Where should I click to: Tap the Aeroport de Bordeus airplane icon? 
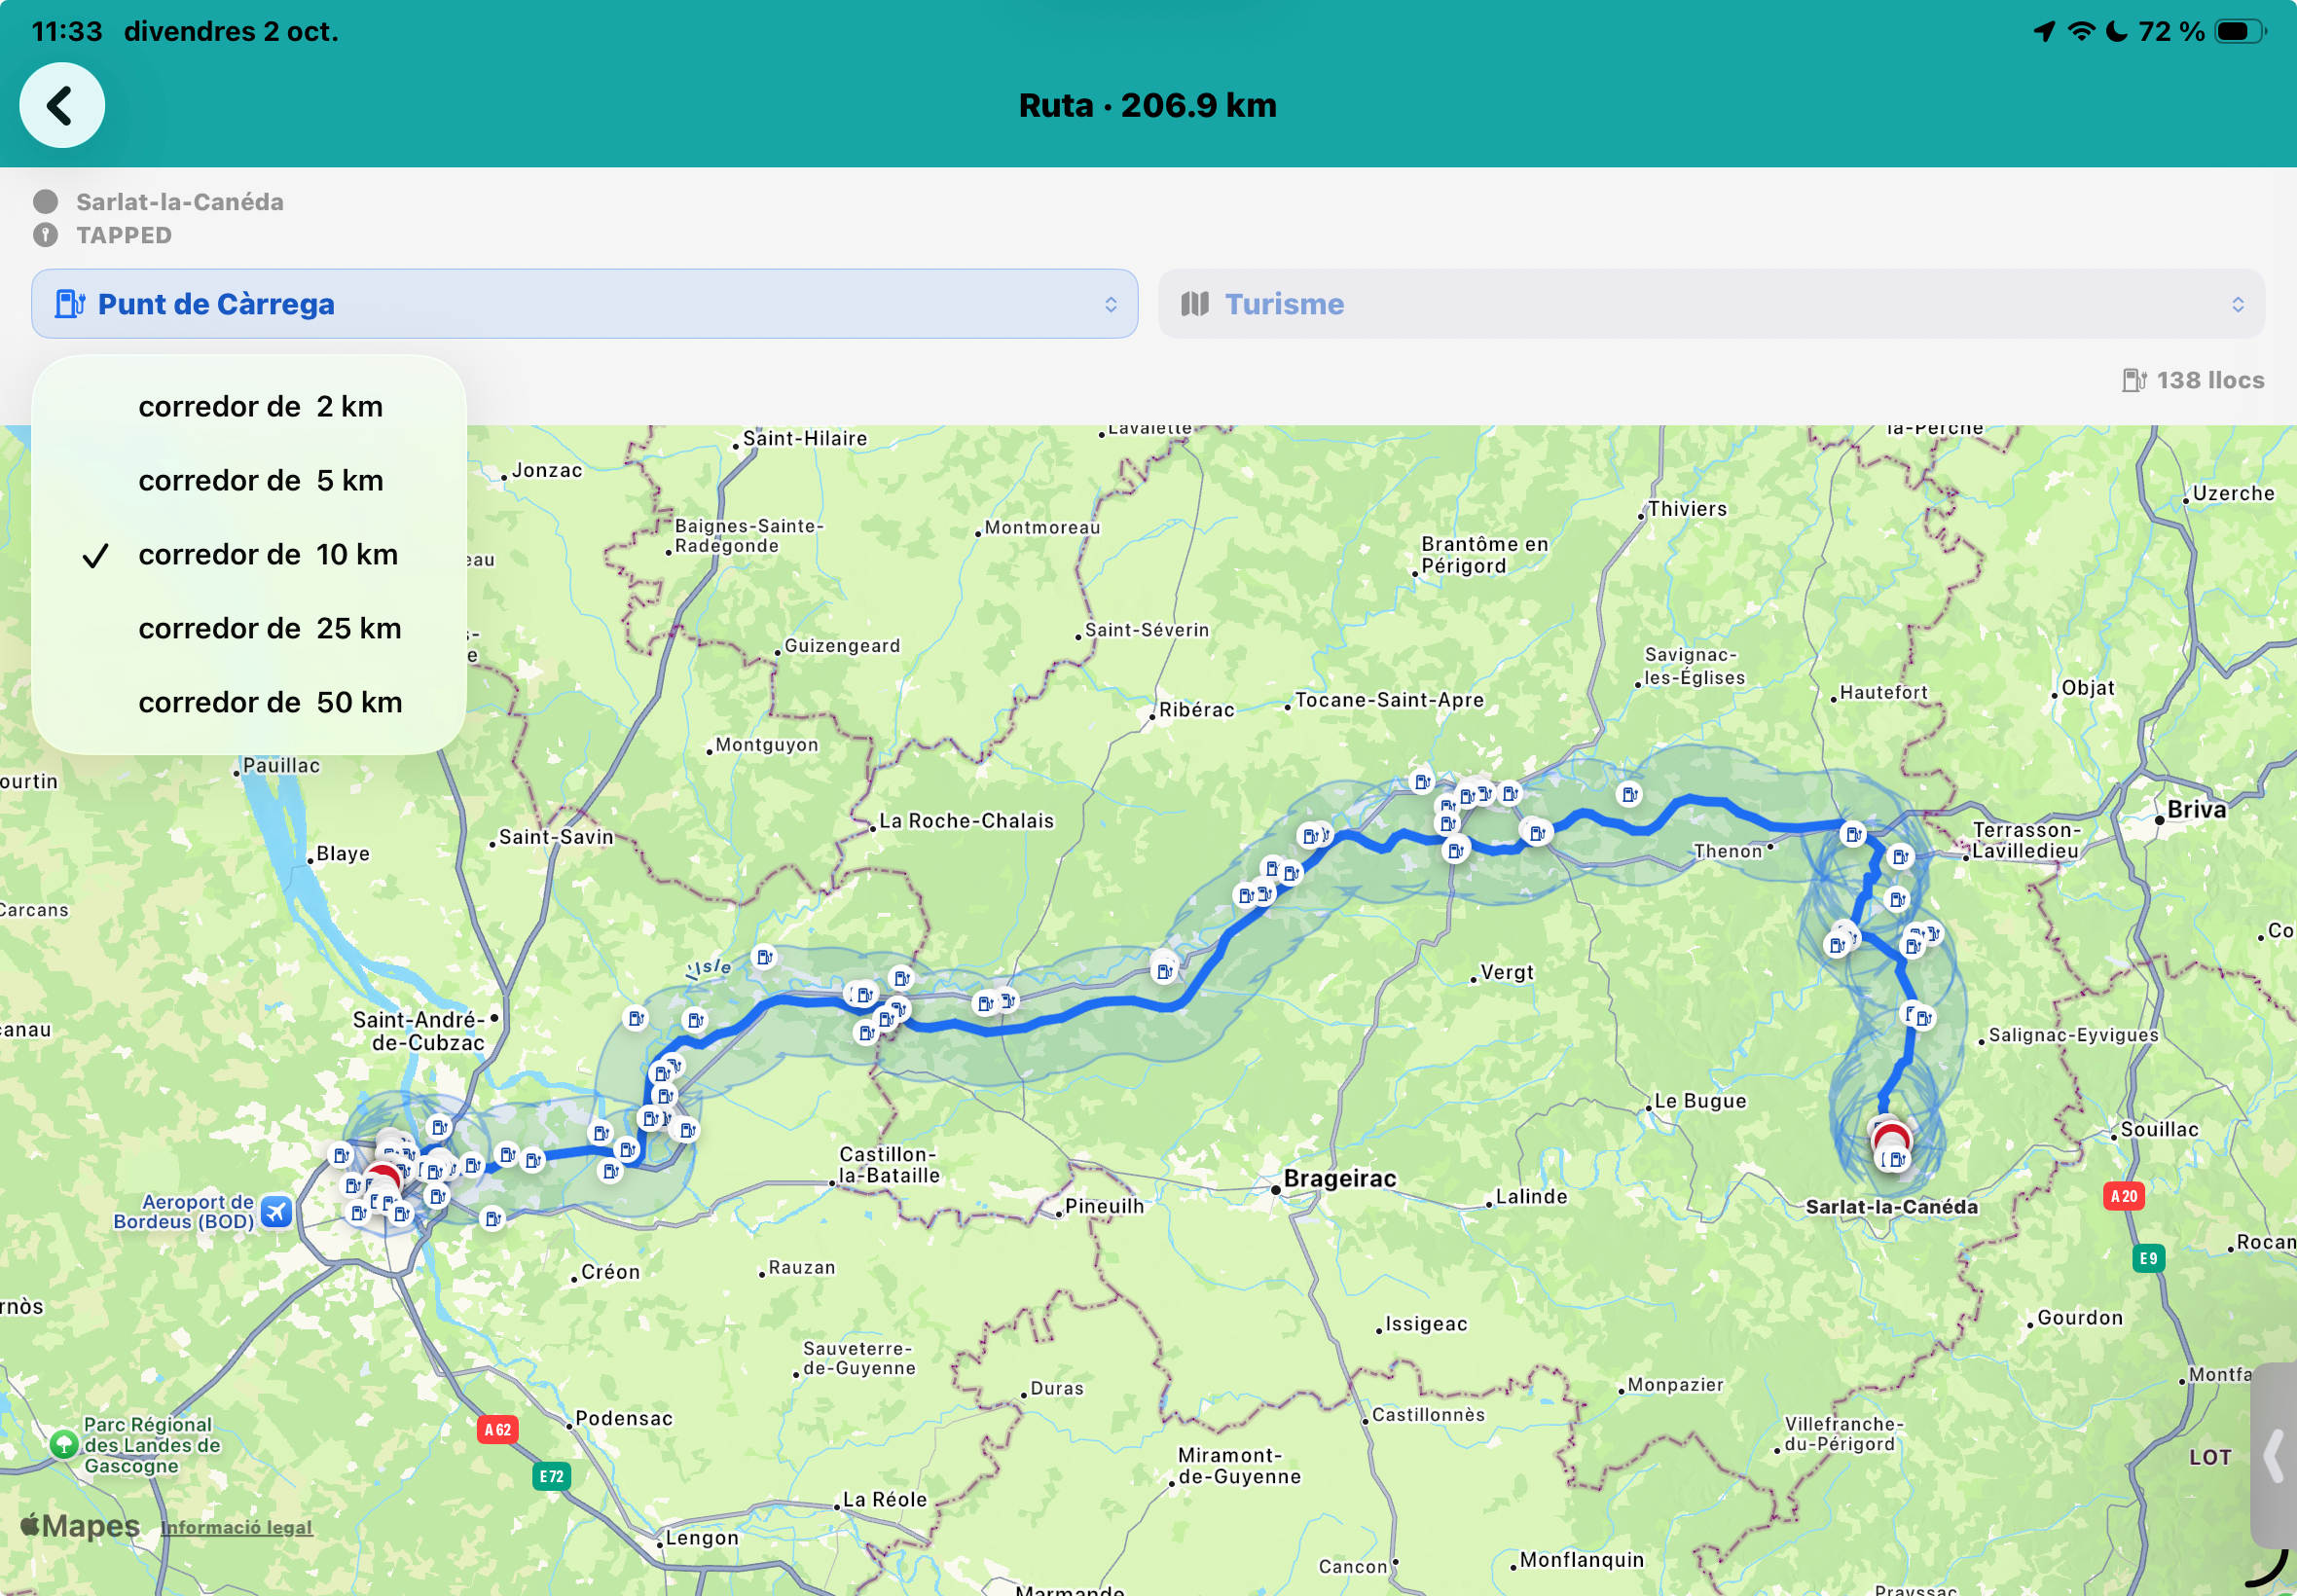[x=276, y=1212]
